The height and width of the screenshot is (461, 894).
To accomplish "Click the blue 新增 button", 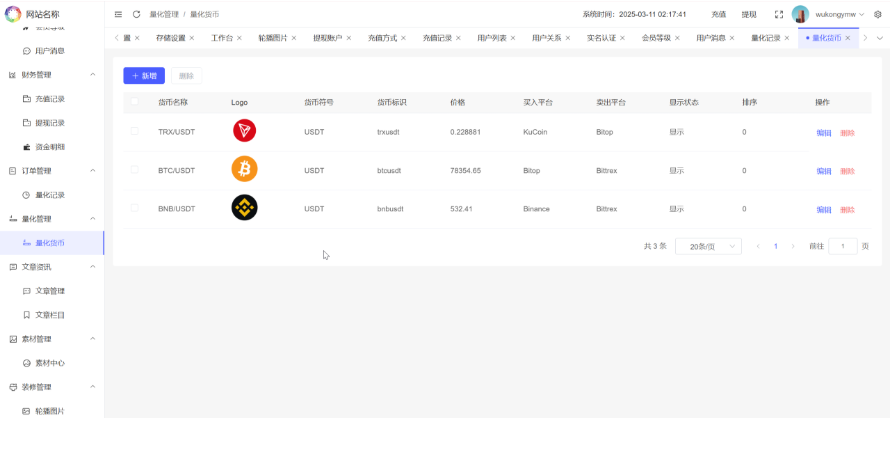I will [144, 76].
